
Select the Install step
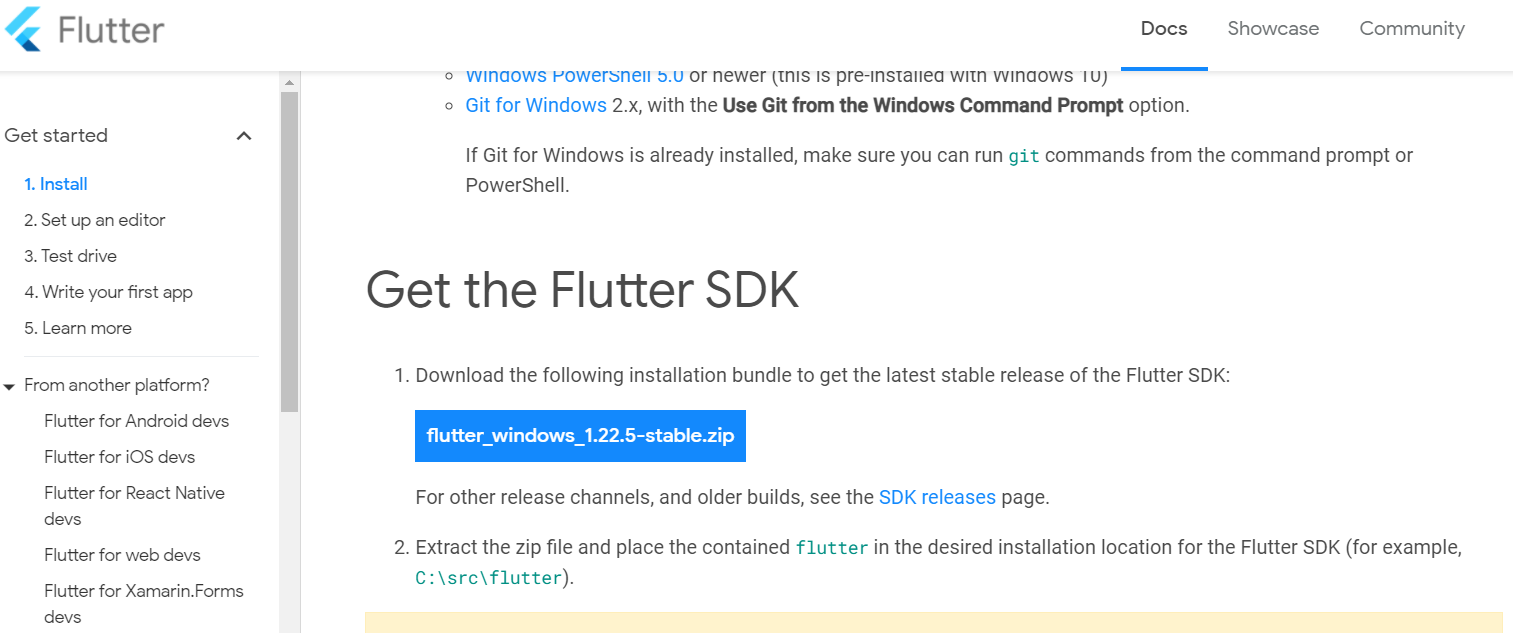pos(56,183)
